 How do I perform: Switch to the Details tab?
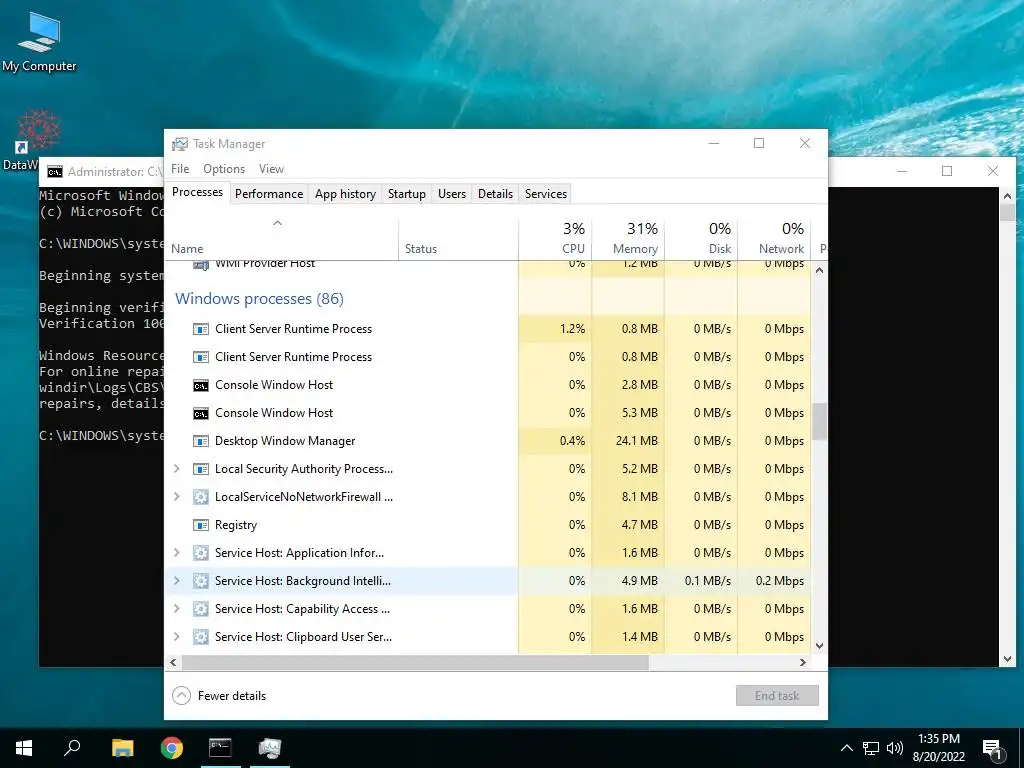[496, 194]
